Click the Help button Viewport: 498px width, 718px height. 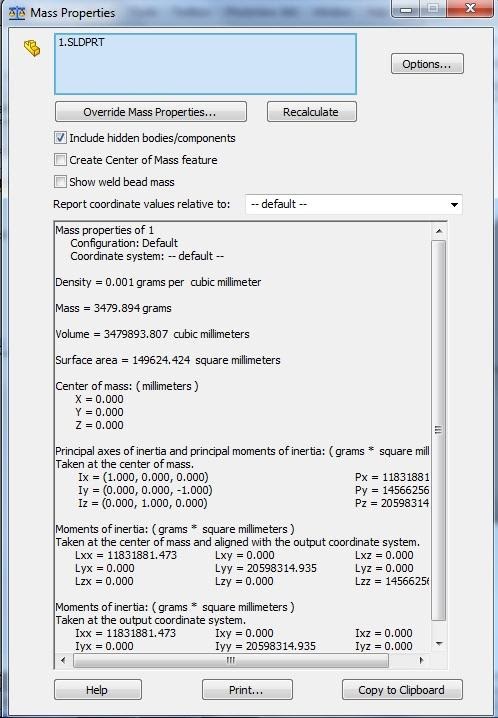97,690
